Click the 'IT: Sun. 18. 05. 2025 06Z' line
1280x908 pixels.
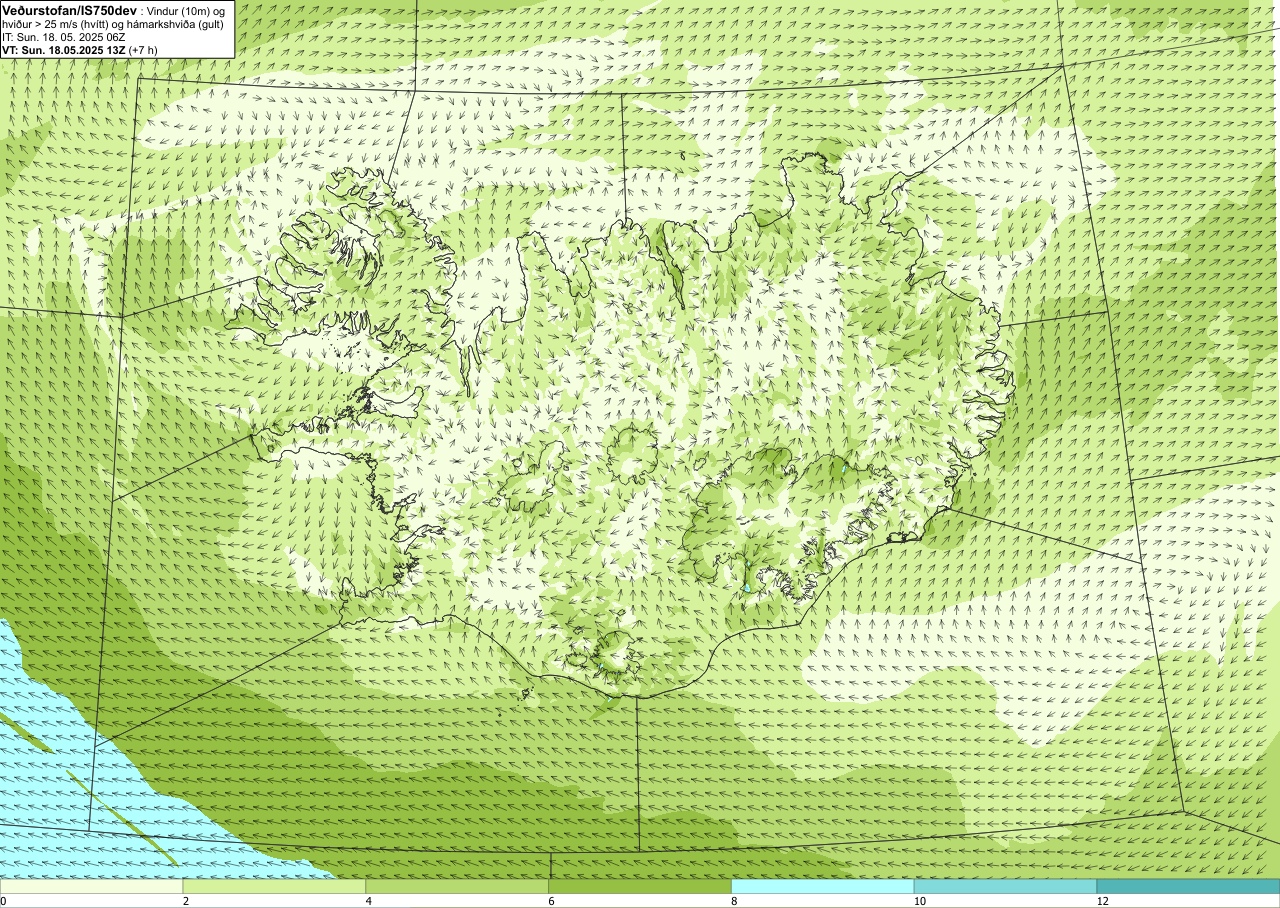click(x=63, y=37)
